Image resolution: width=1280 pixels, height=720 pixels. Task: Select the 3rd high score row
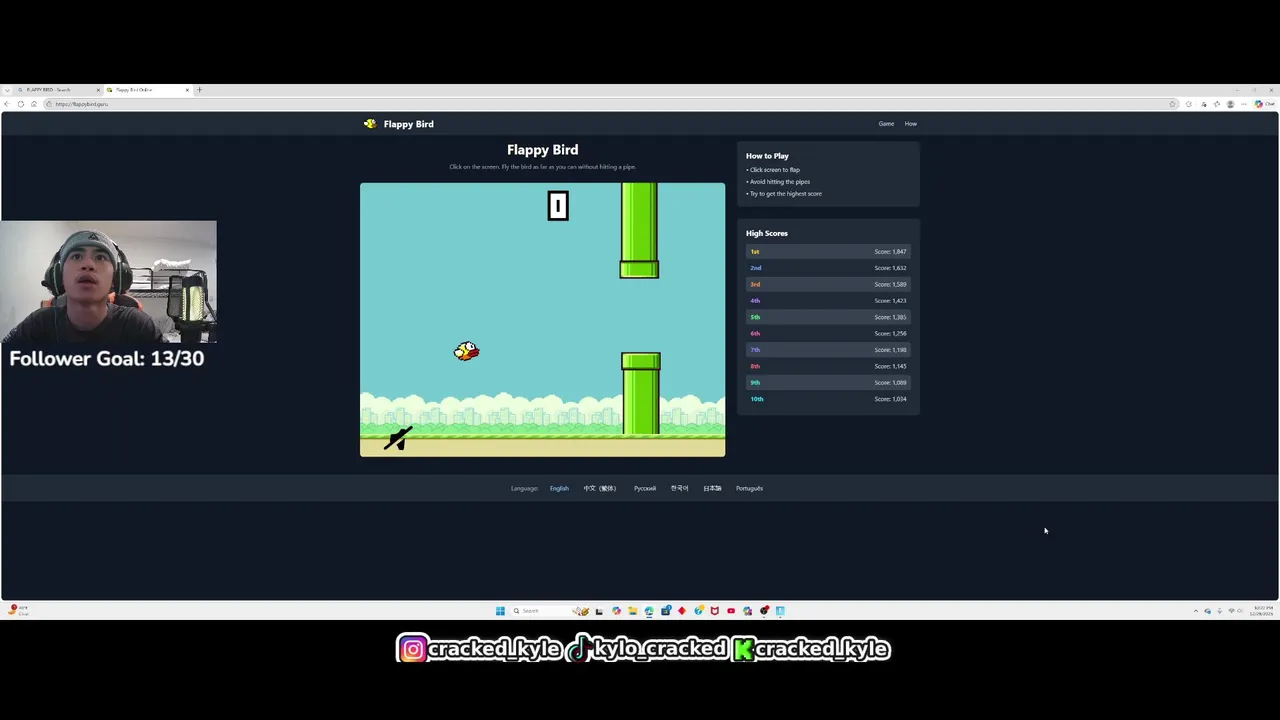[x=828, y=284]
